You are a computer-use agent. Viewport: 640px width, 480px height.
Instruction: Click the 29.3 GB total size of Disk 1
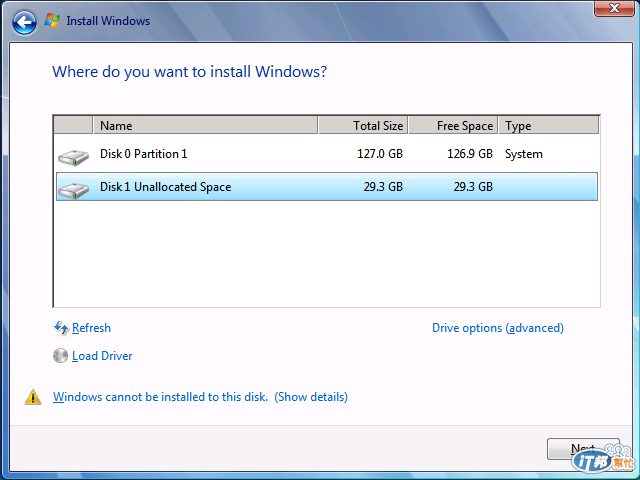[x=383, y=187]
